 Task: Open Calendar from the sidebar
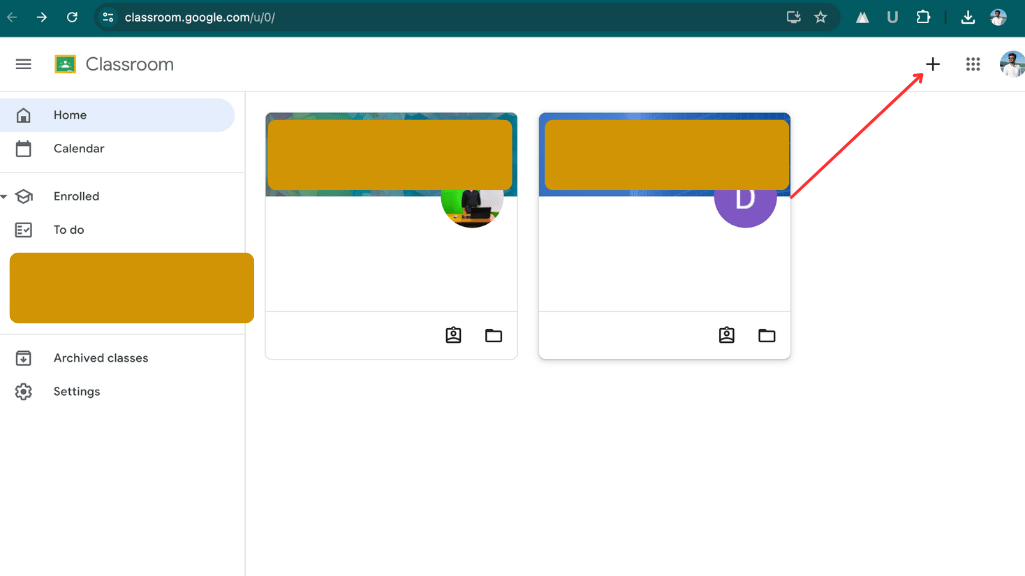point(77,148)
